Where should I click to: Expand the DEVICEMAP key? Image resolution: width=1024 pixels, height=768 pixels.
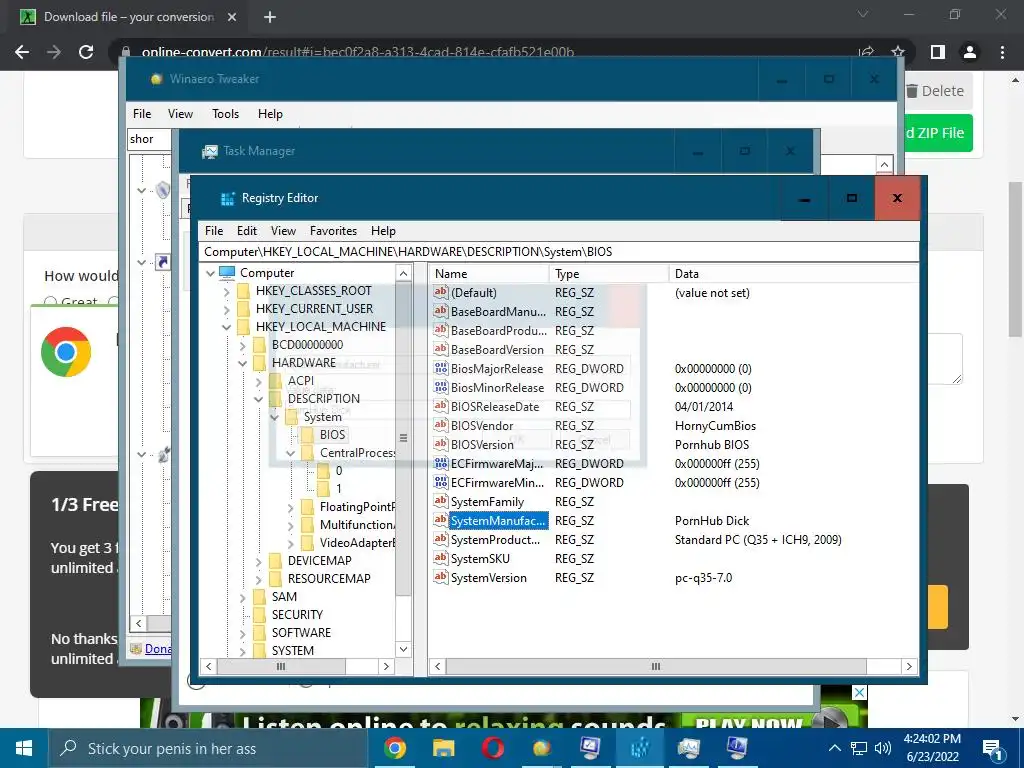259,561
